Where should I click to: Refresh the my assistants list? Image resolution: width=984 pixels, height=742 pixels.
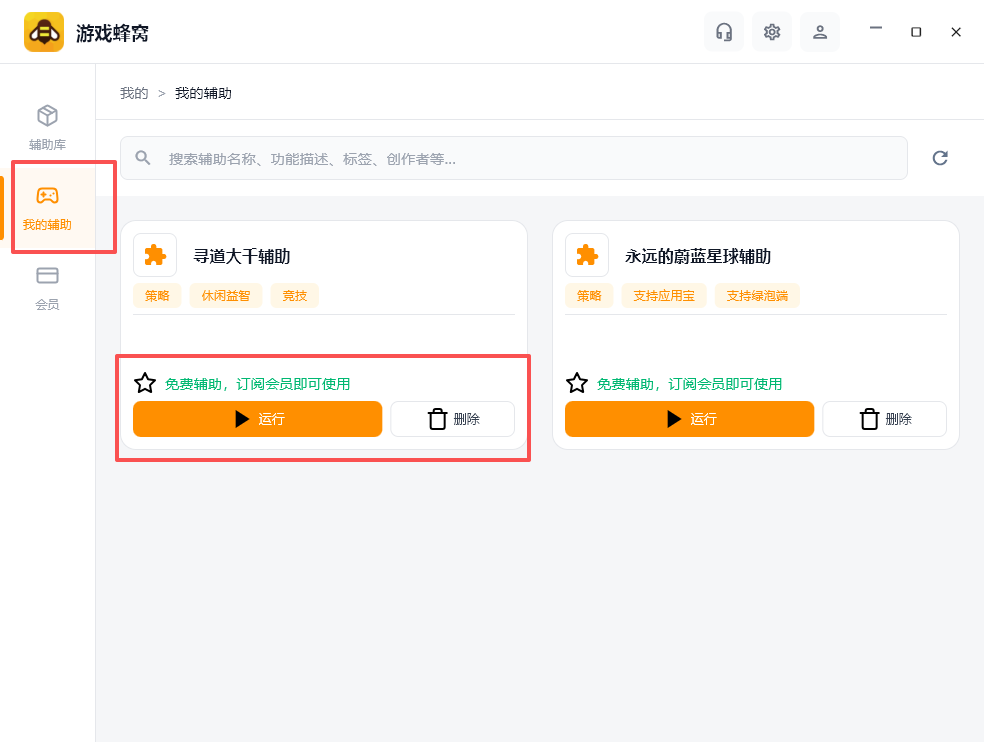coord(939,158)
